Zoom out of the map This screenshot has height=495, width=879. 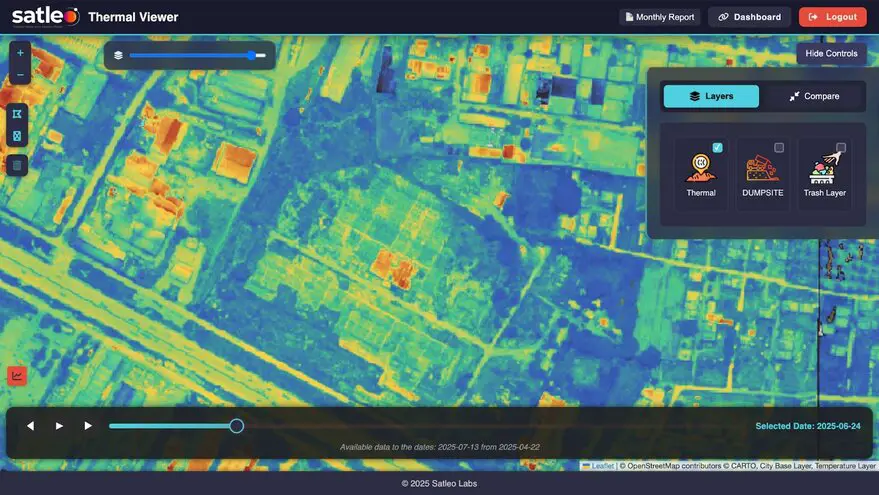[x=20, y=75]
